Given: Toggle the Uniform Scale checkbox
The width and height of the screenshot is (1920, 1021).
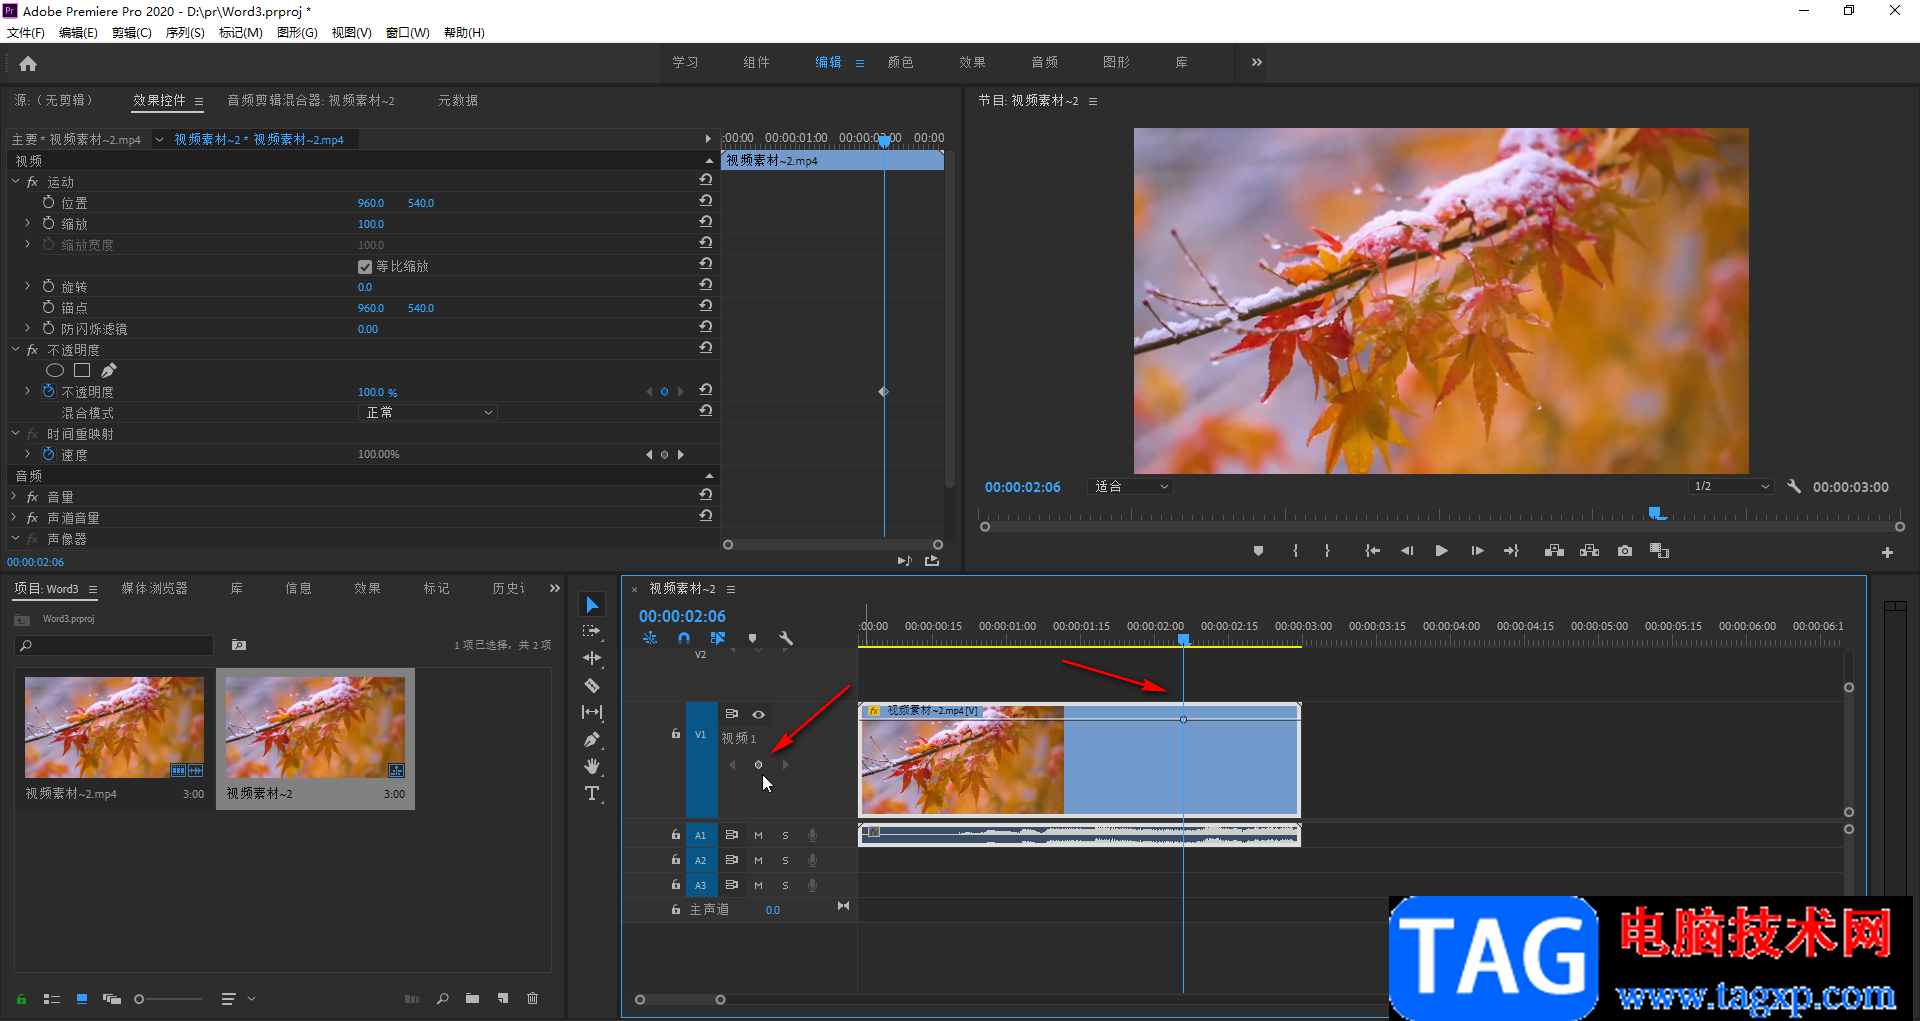Looking at the screenshot, I should 365,267.
